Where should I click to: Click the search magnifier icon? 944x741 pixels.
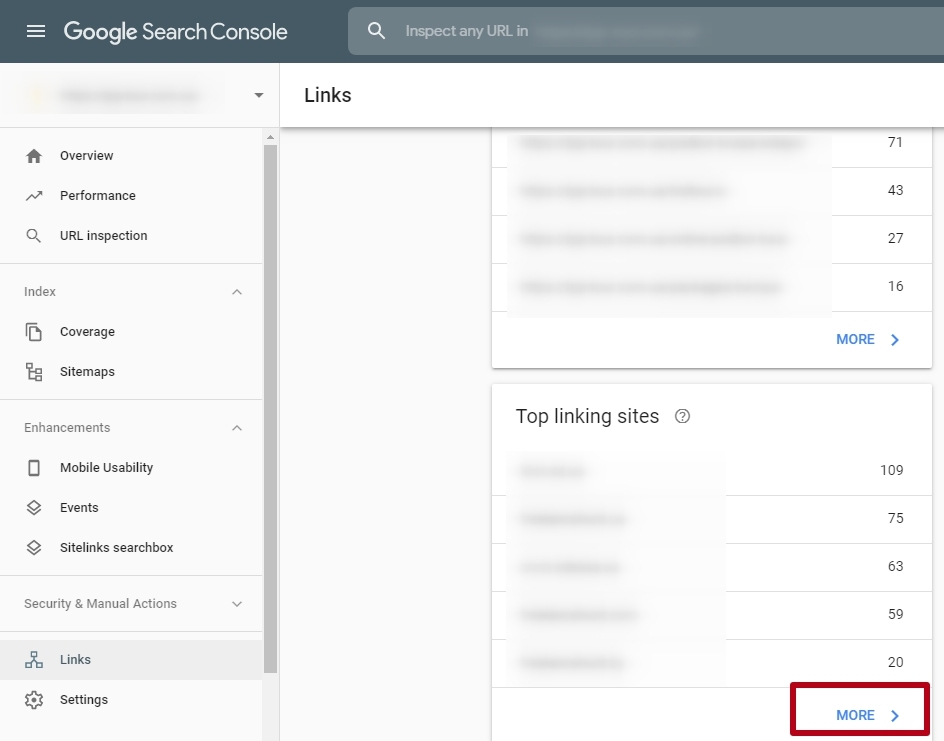pyautogui.click(x=376, y=31)
